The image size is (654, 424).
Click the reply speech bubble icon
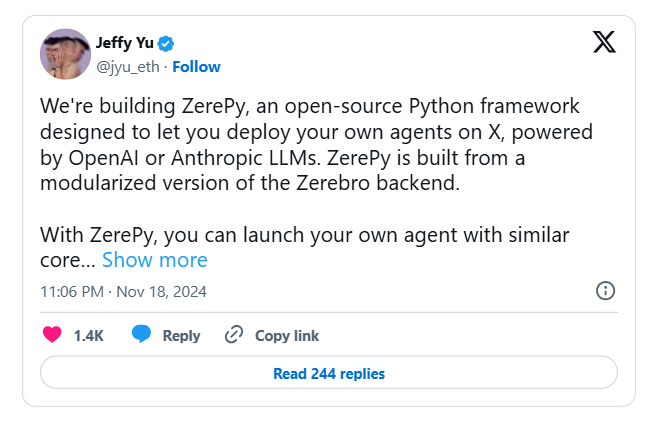coord(142,335)
